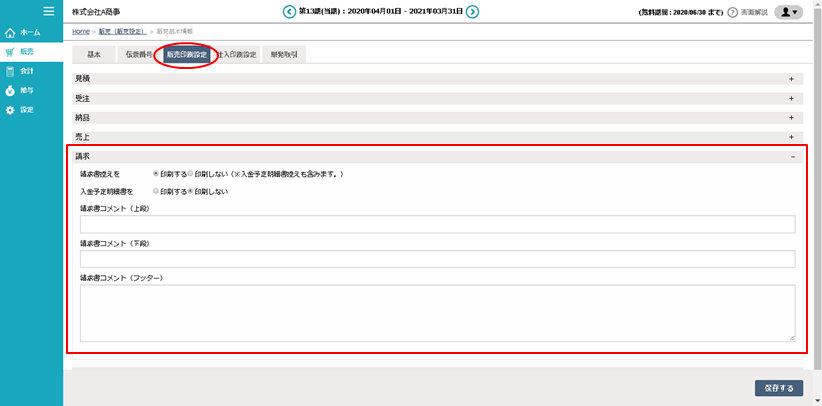
Task: Open the 会計 calculator icon
Action: pos(10,71)
